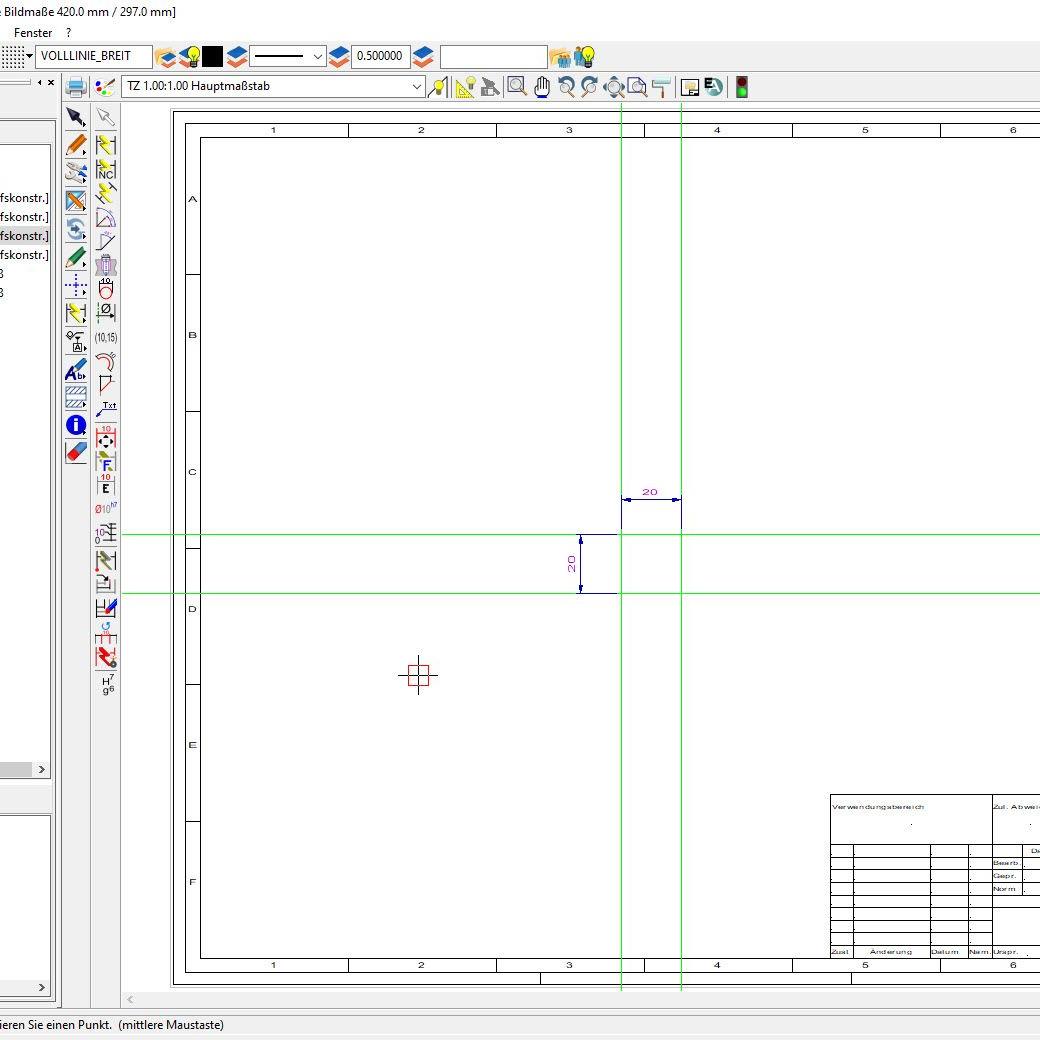1040x1040 pixels.
Task: Click the zoom window magnifier icon
Action: click(x=516, y=87)
